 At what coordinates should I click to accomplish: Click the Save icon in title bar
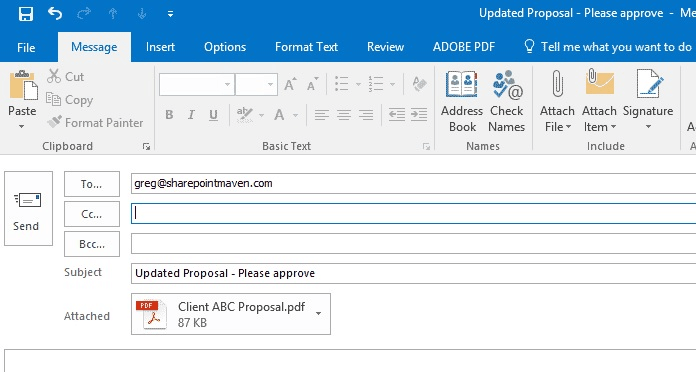click(x=26, y=14)
